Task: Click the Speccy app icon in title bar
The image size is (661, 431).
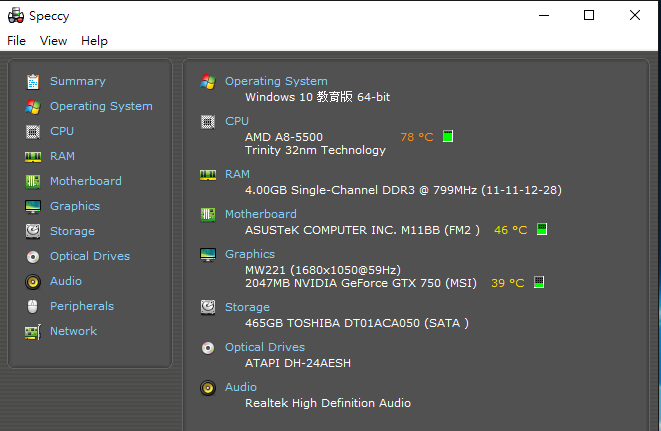Action: click(x=16, y=16)
